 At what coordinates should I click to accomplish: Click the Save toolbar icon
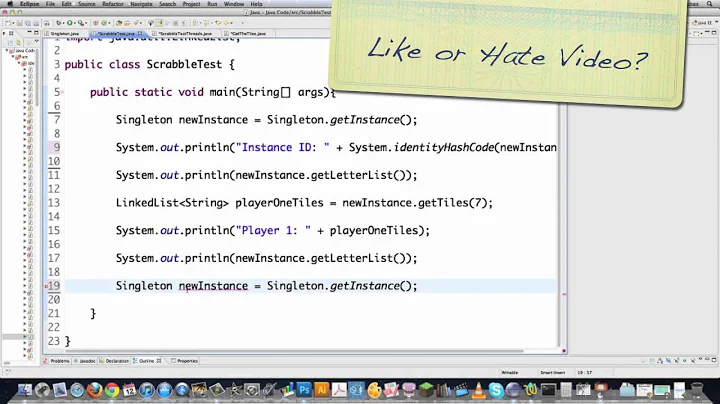tap(19, 23)
